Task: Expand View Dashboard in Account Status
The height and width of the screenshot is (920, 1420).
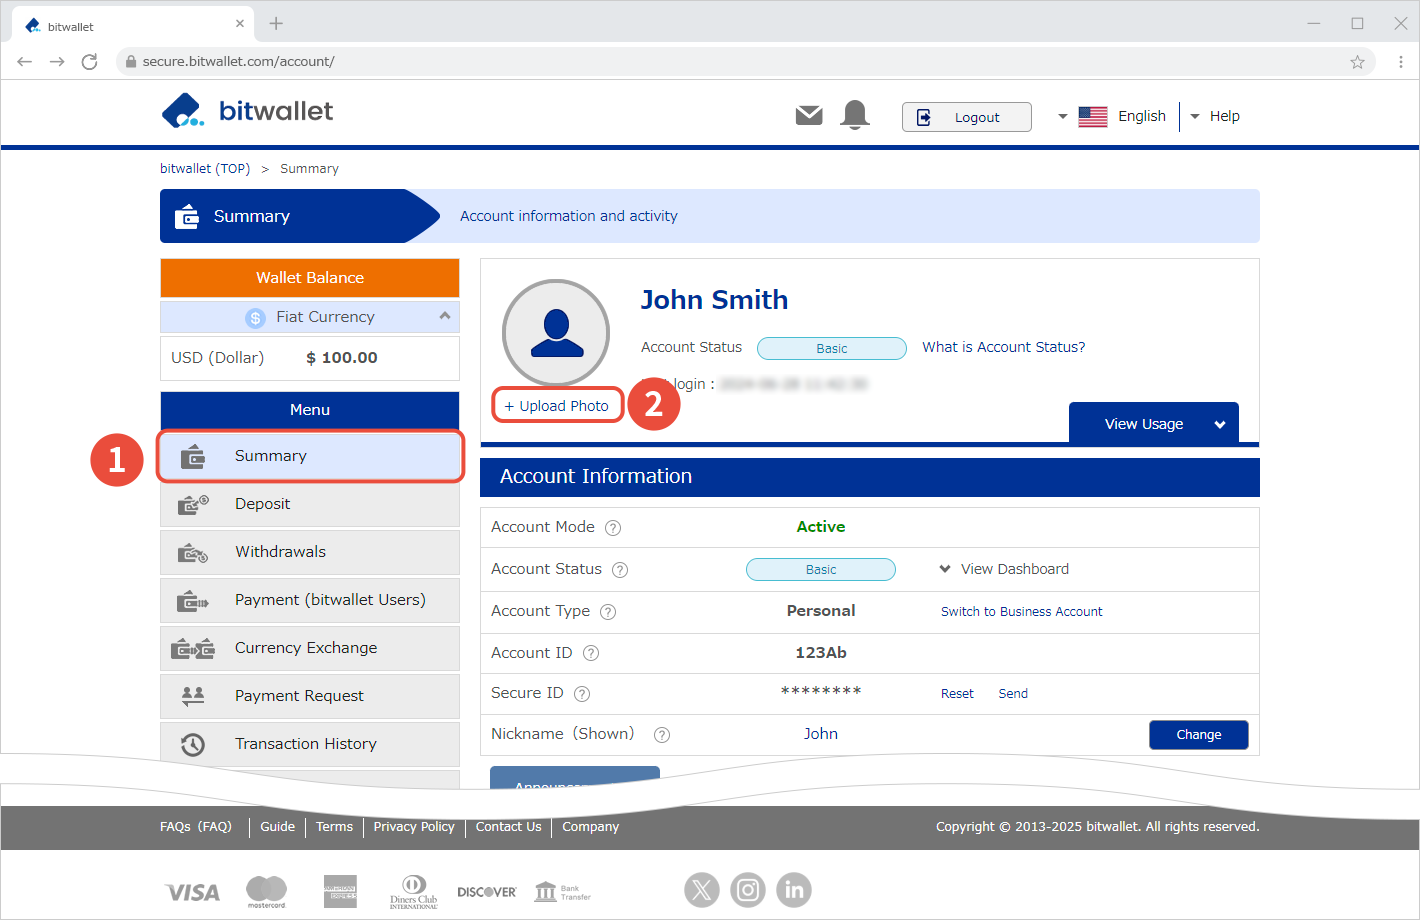Action: coord(1005,569)
